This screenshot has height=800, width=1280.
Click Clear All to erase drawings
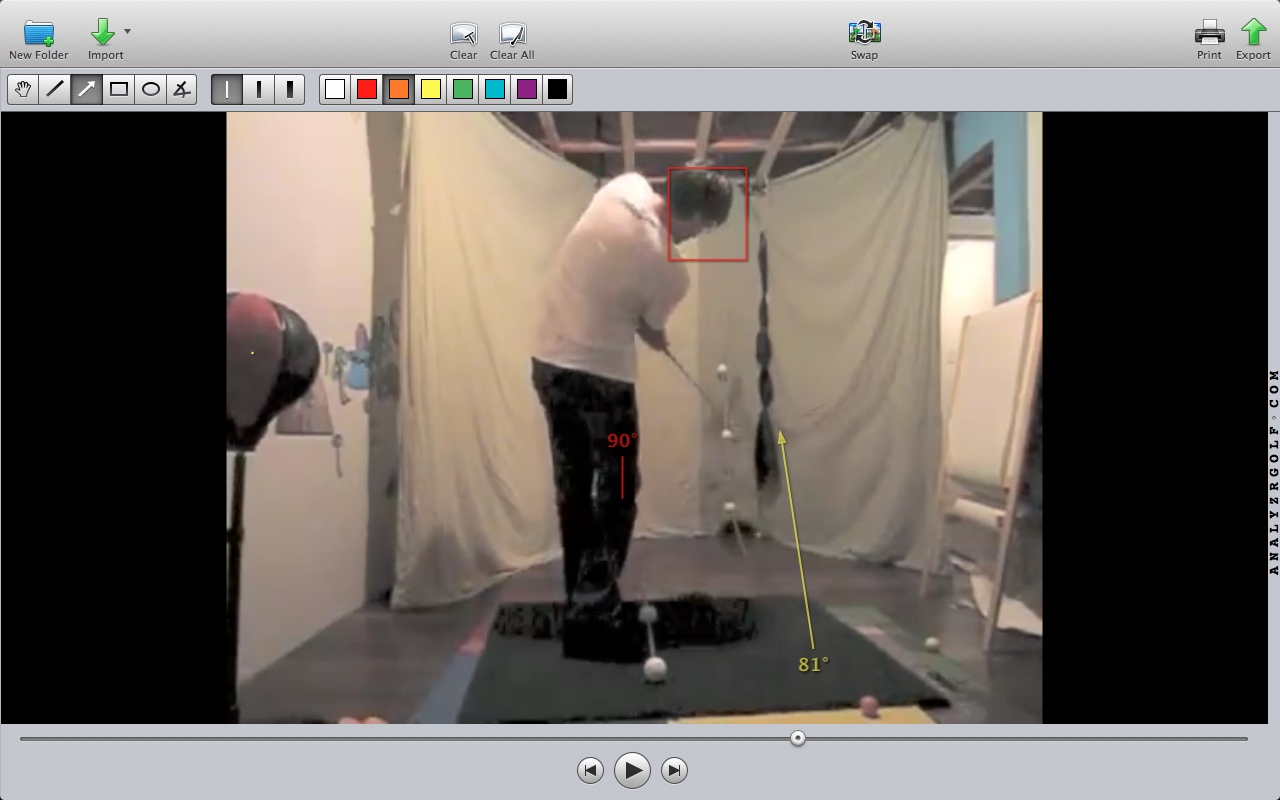(512, 33)
